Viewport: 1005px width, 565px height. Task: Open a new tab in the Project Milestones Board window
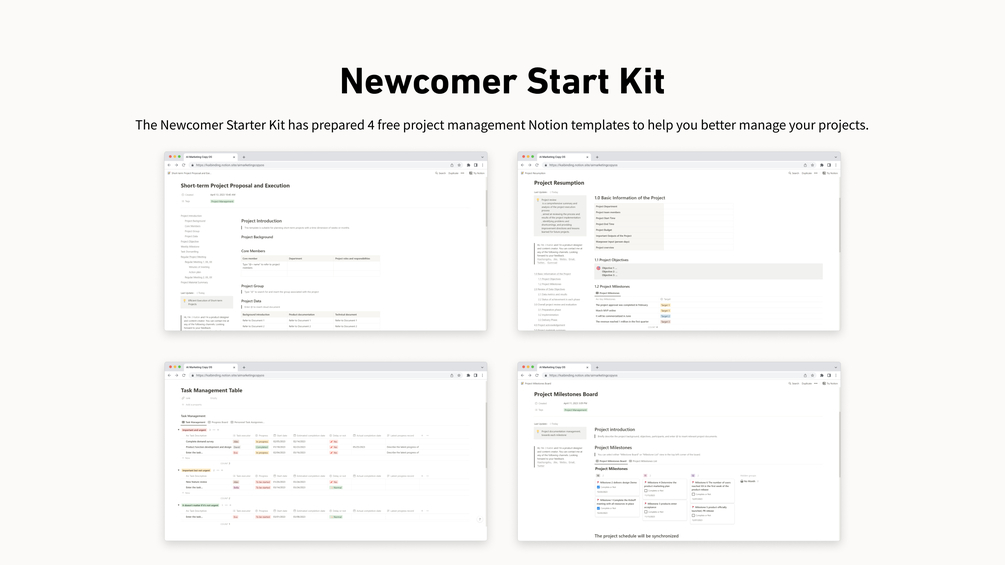pos(597,368)
